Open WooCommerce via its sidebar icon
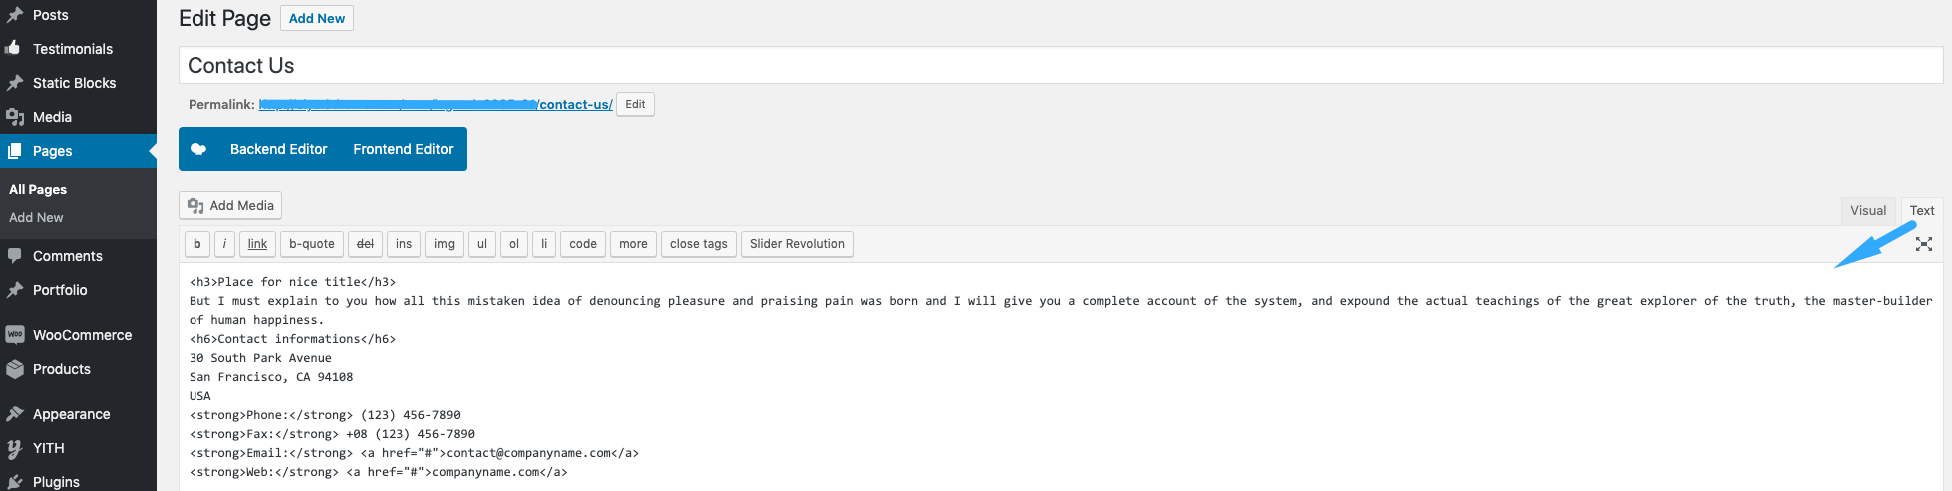 (14, 335)
